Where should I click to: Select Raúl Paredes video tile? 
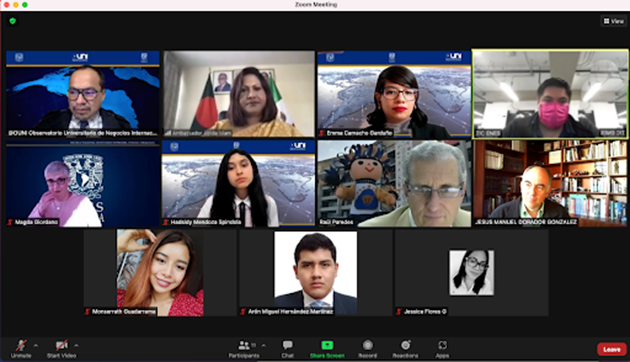coord(394,184)
